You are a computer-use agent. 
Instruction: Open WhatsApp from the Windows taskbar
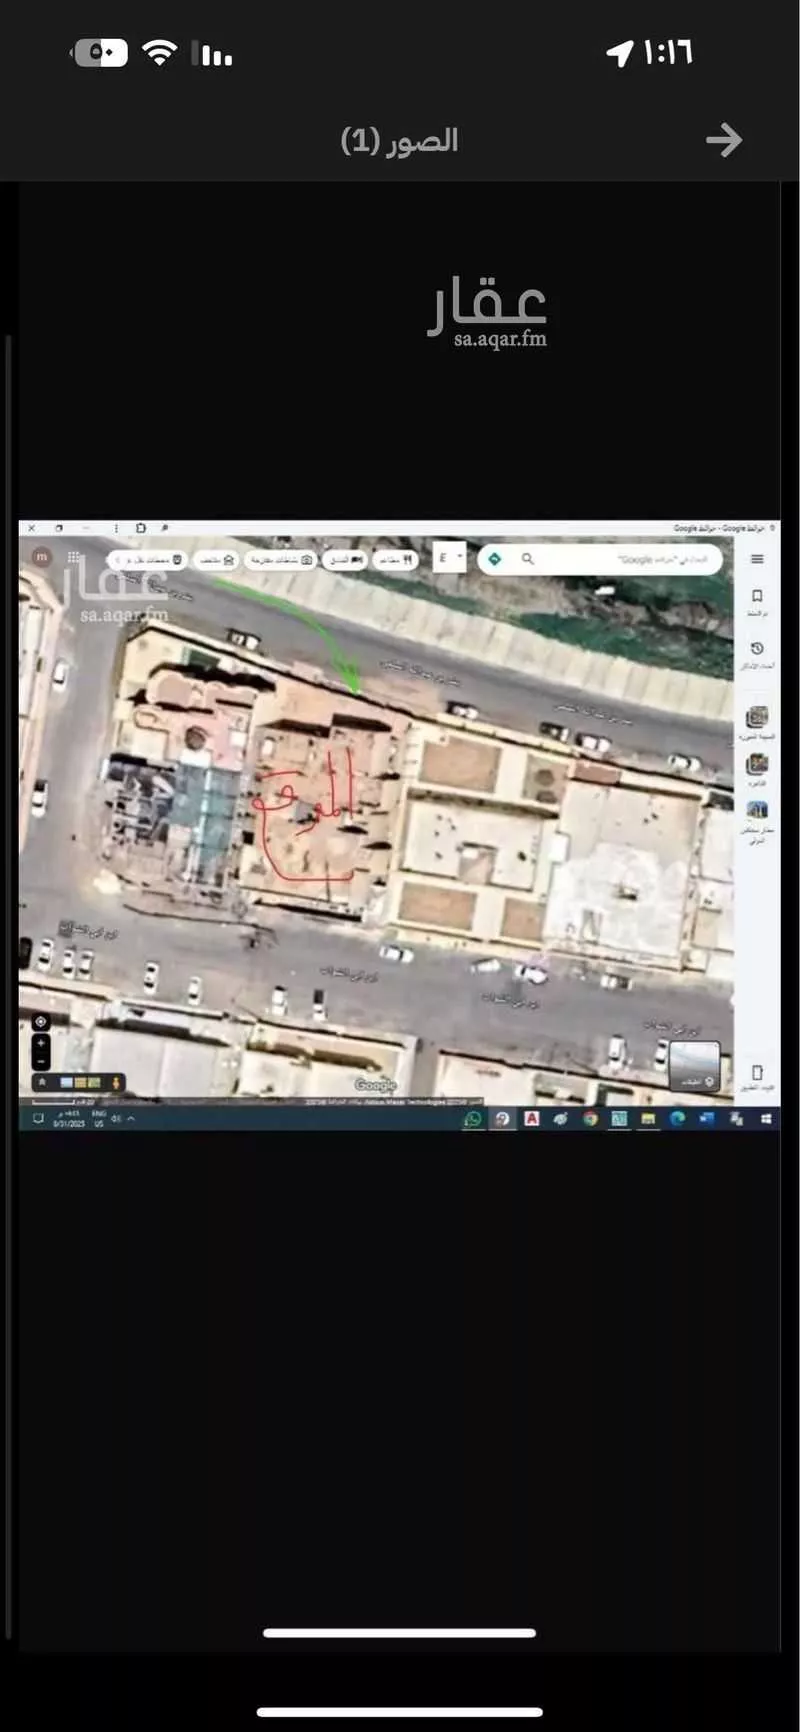coord(472,1119)
